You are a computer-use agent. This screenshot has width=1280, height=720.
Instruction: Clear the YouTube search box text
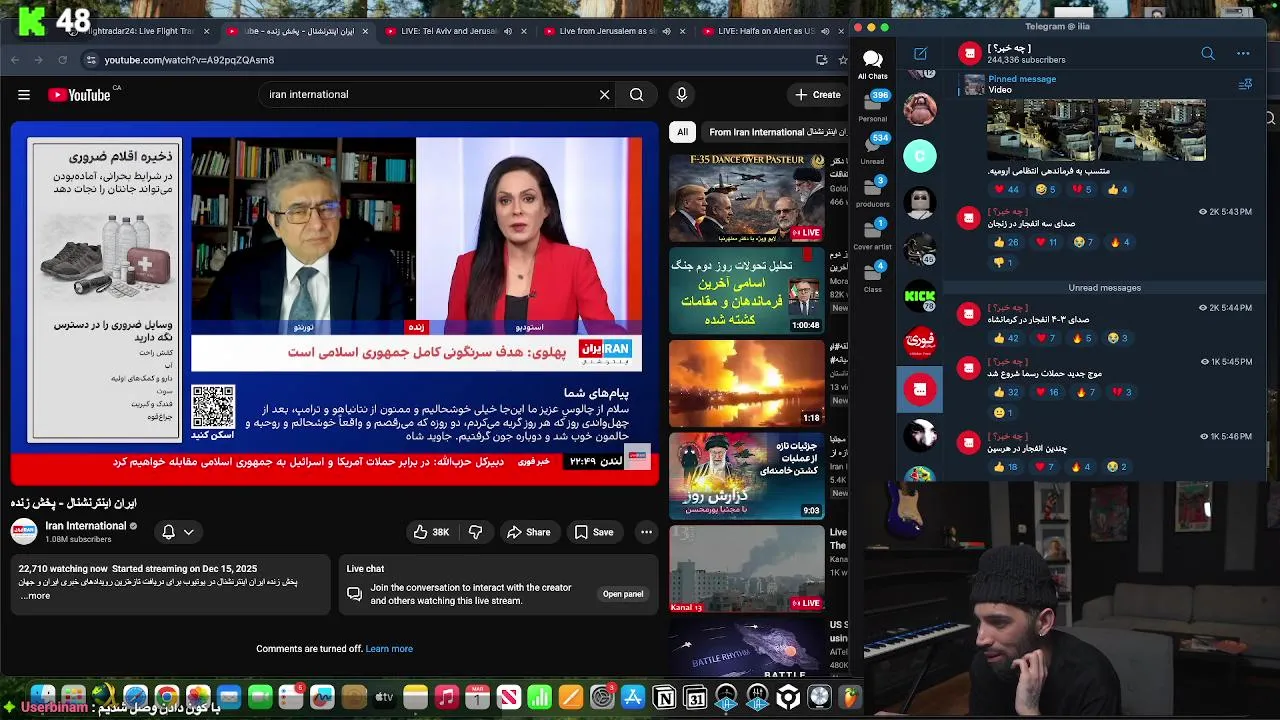[604, 94]
